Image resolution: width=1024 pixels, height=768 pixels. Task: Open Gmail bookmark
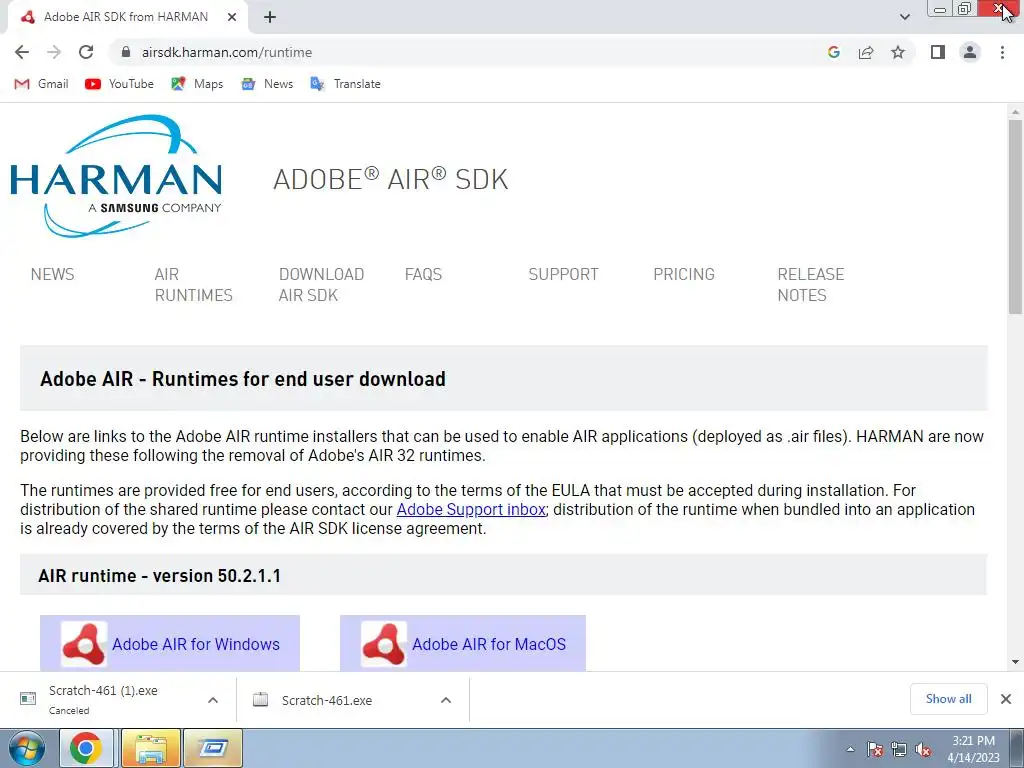point(42,84)
